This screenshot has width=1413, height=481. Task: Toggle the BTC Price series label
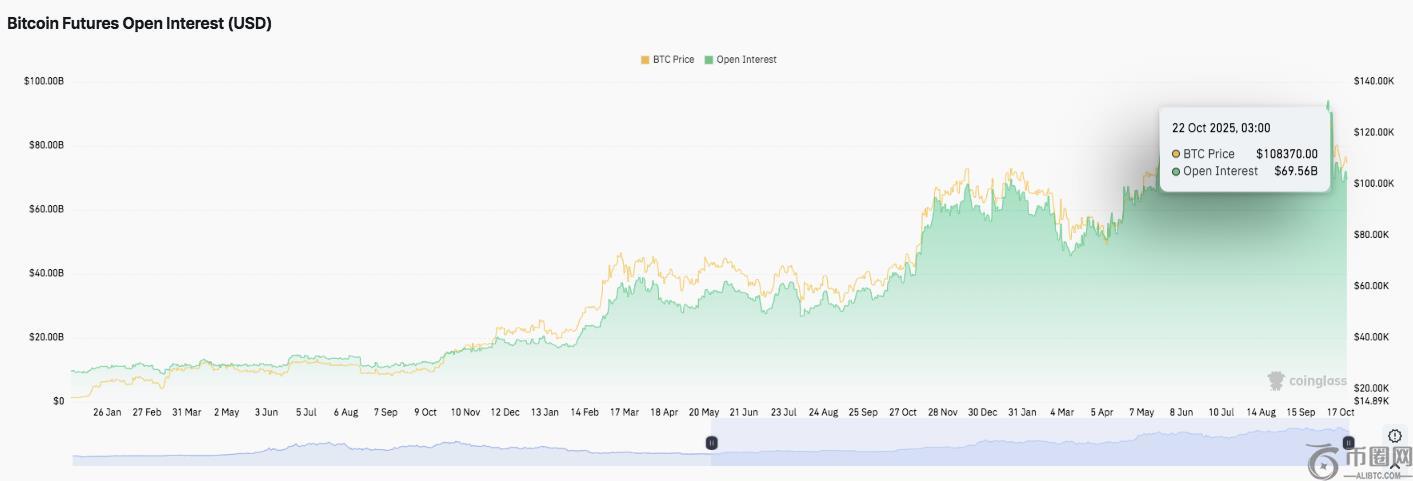[x=673, y=60]
